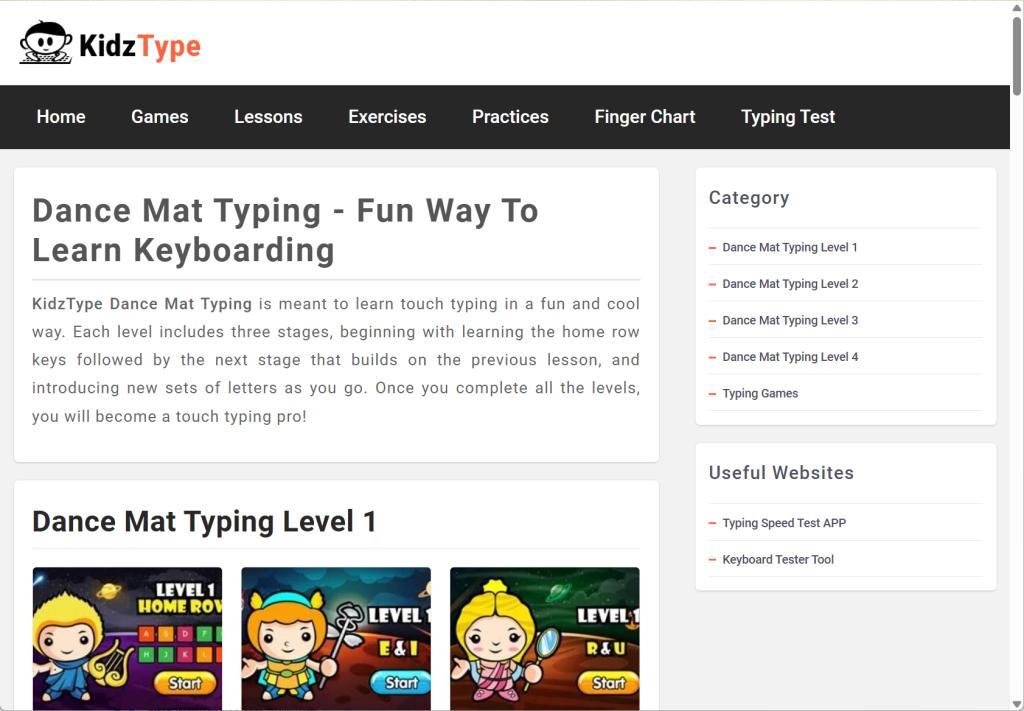Image resolution: width=1024 pixels, height=711 pixels.
Task: Open the Level 1 R & U game thumbnail
Action: (x=544, y=638)
